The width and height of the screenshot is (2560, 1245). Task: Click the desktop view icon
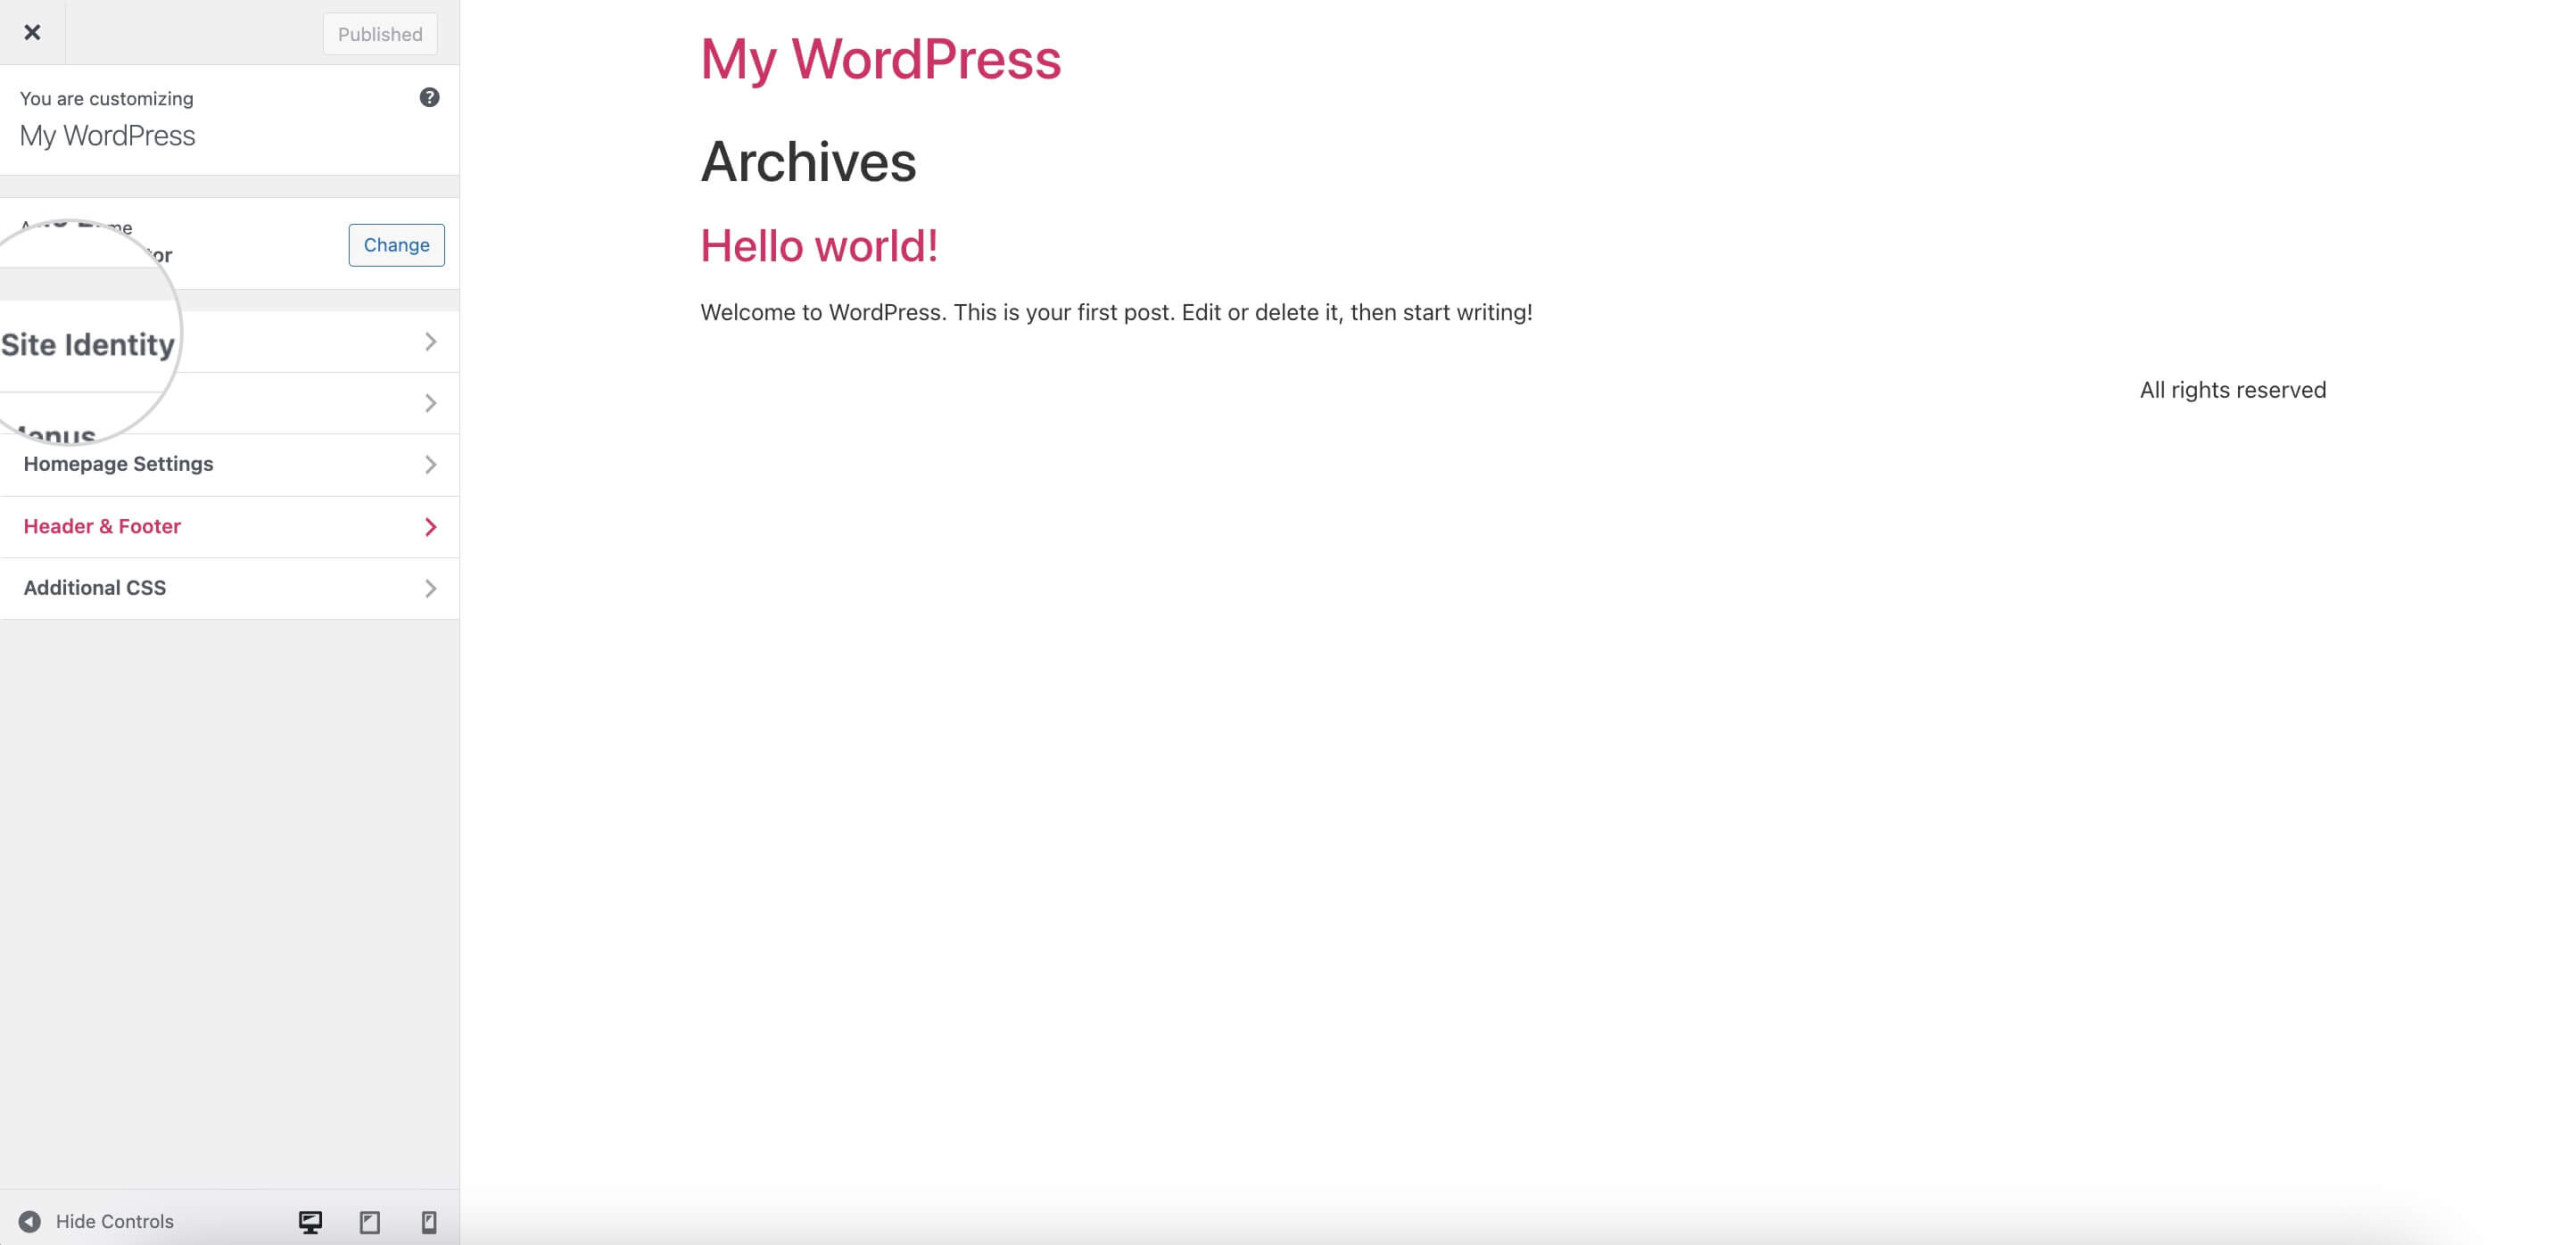pyautogui.click(x=310, y=1221)
